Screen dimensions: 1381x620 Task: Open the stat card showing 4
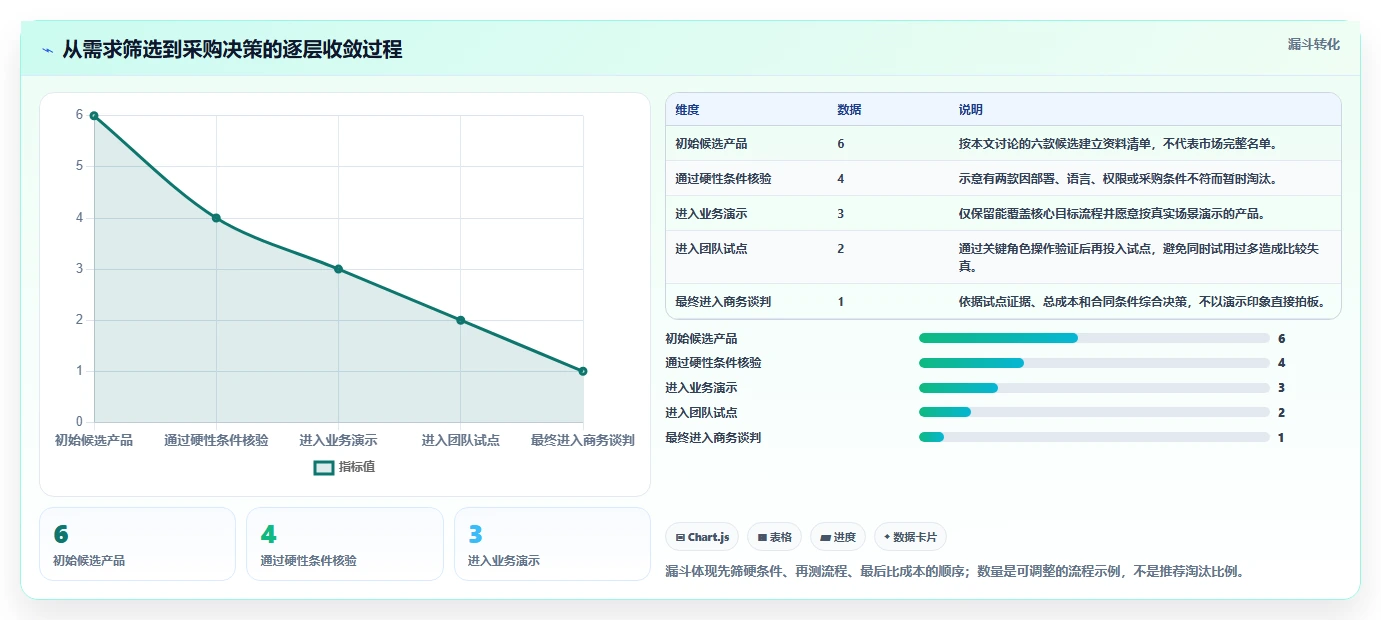(x=345, y=544)
